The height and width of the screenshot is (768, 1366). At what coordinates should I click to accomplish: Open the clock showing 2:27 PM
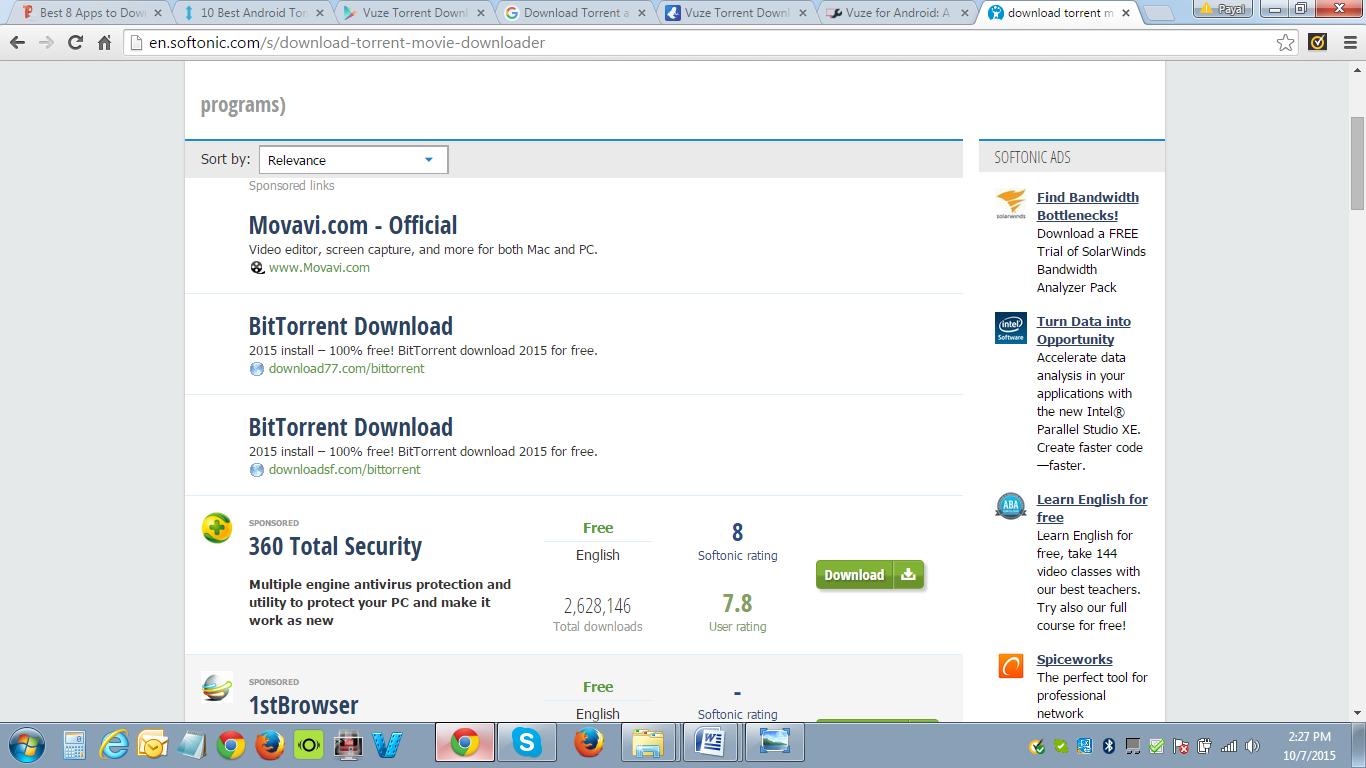pos(1309,746)
